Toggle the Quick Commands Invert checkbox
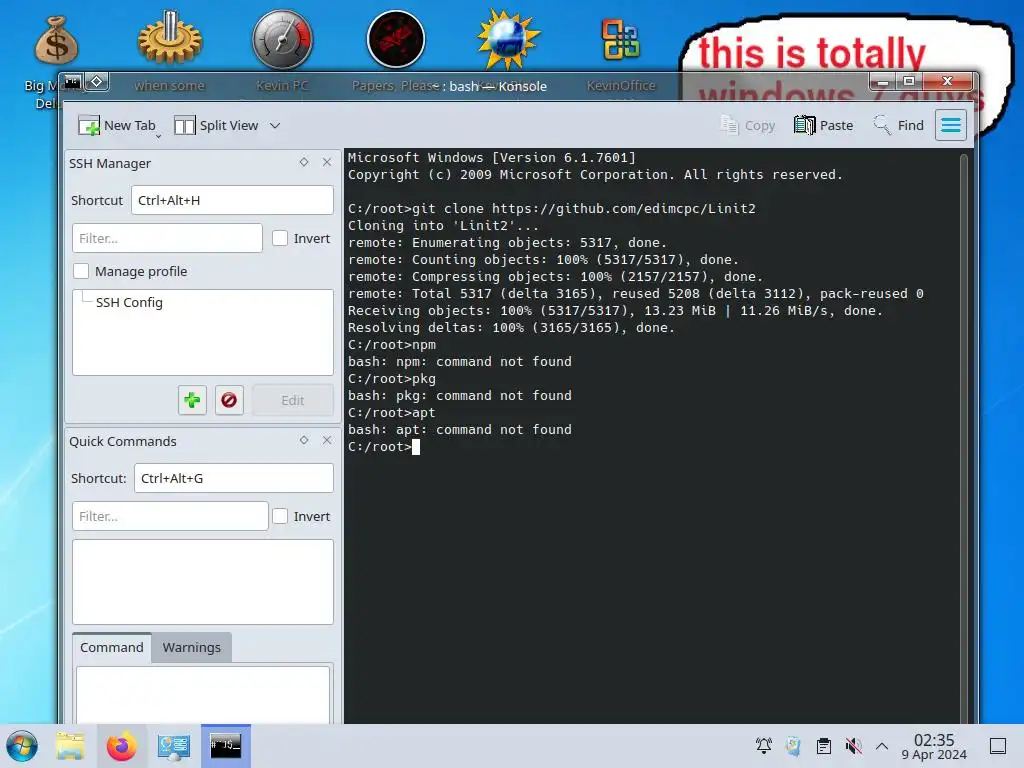 [280, 516]
